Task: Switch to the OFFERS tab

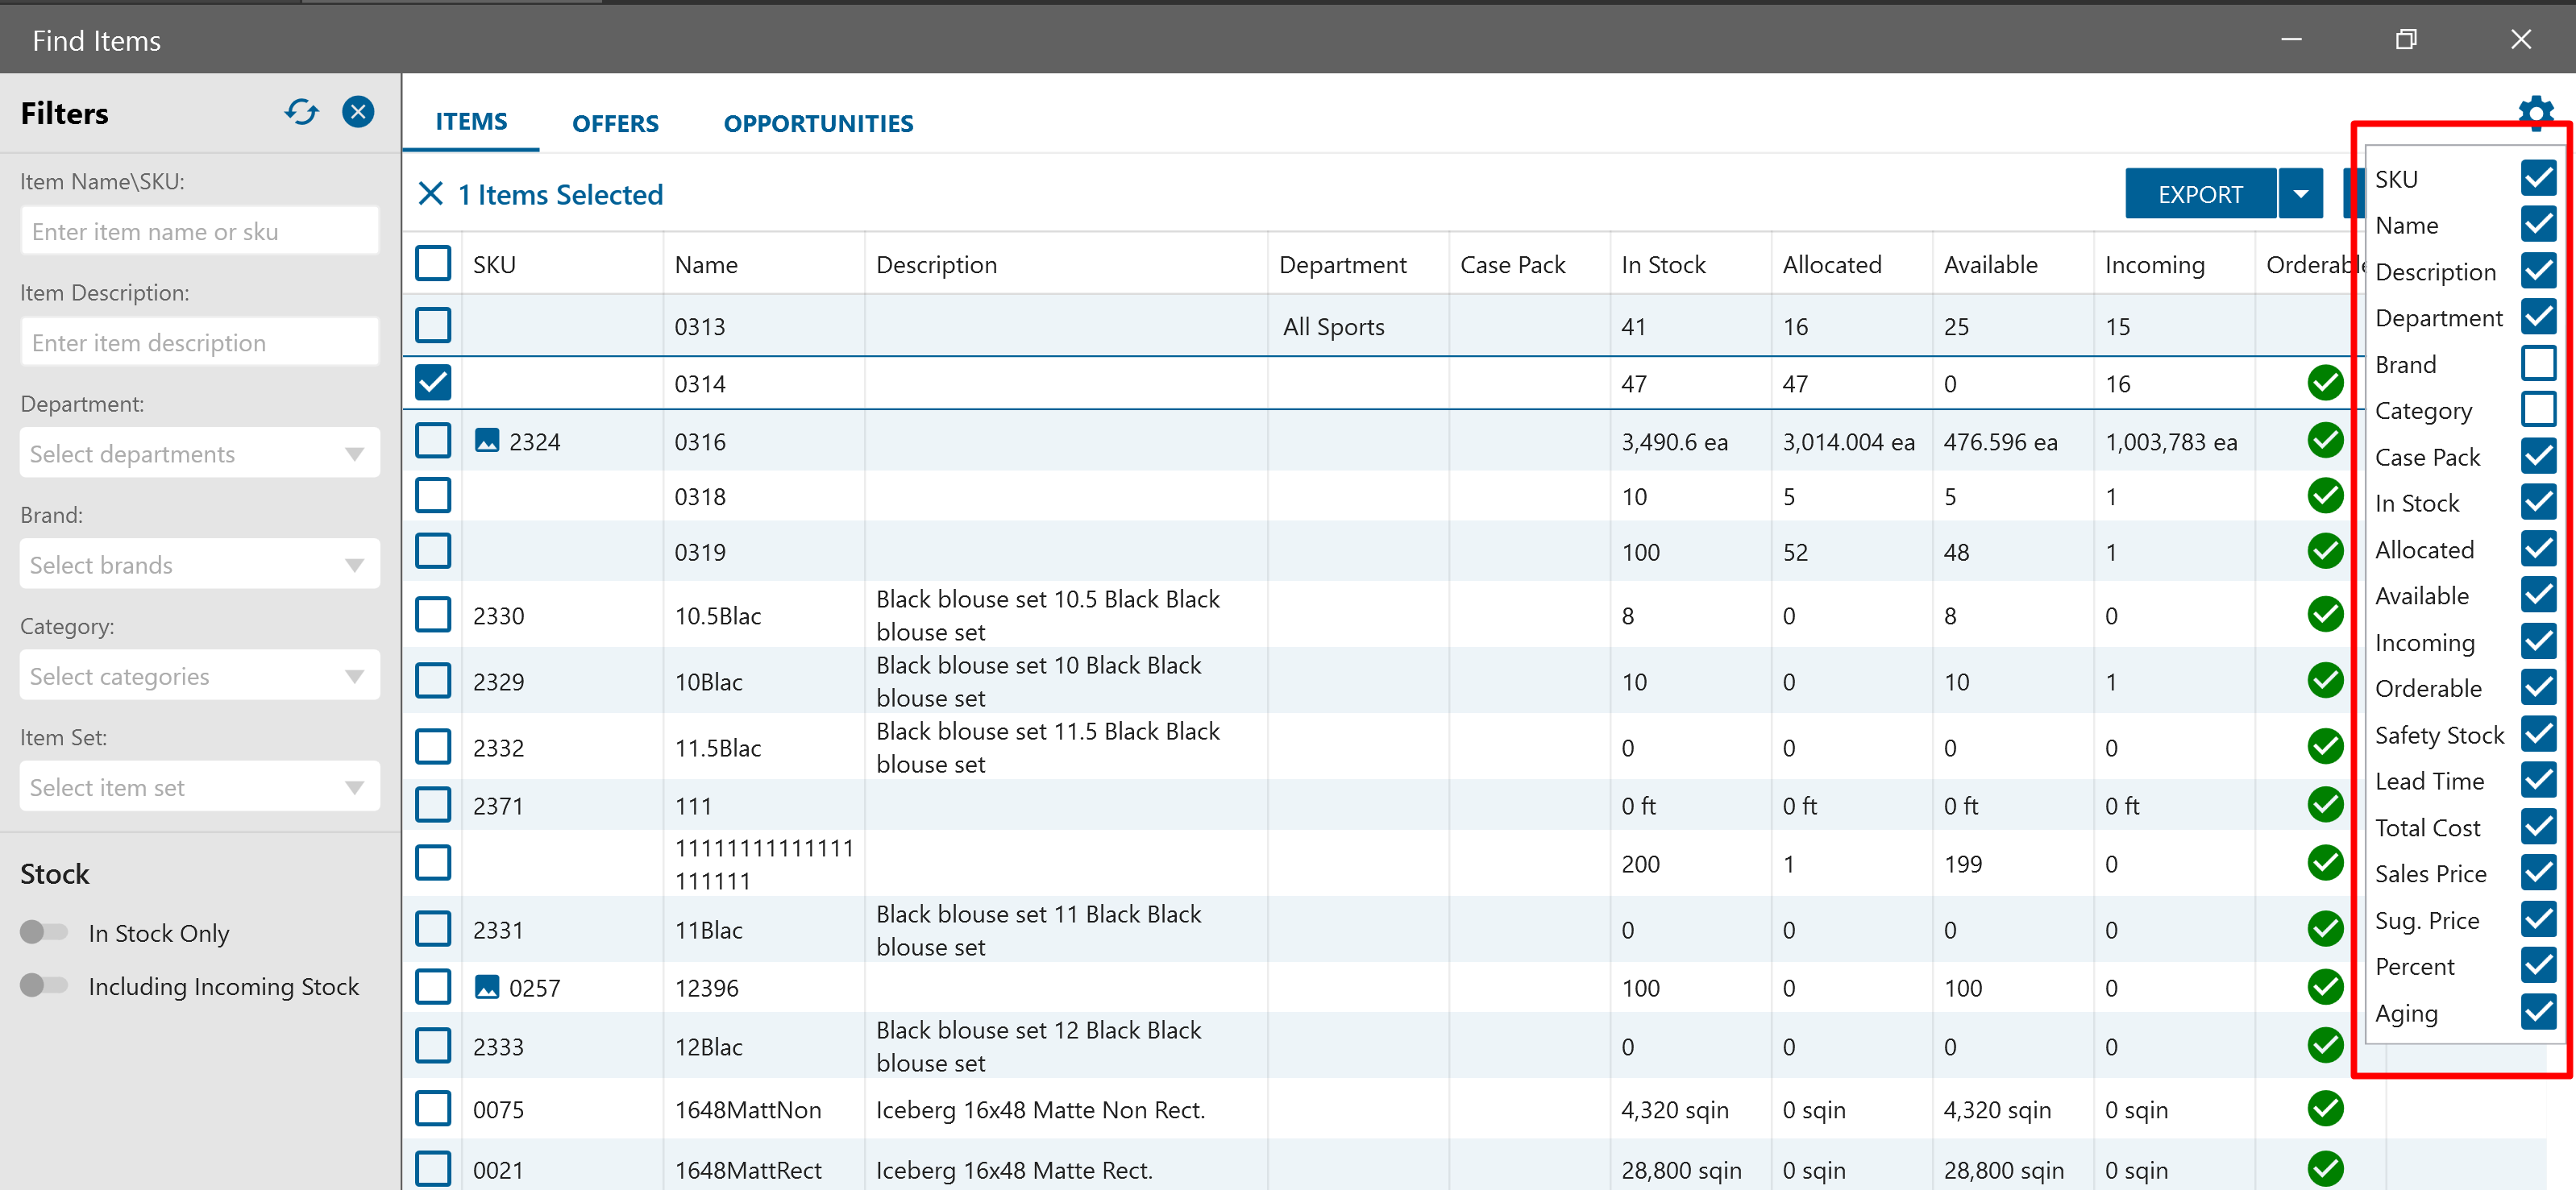Action: pyautogui.click(x=615, y=123)
